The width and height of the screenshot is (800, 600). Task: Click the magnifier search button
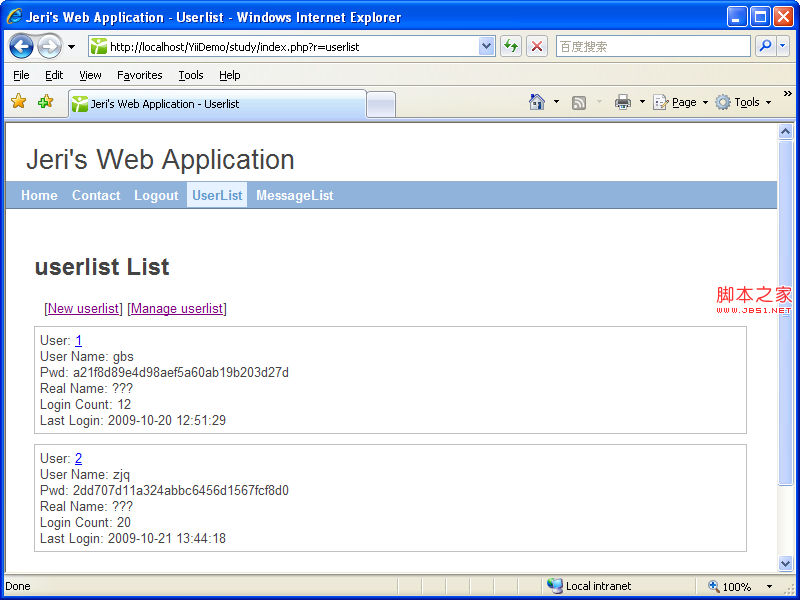[765, 46]
